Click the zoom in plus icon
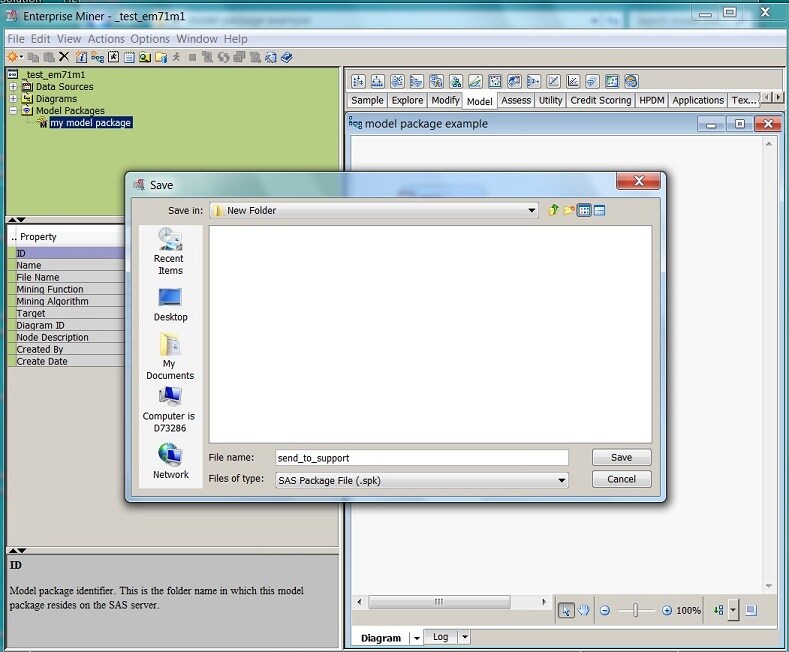The height and width of the screenshot is (652, 789). coord(667,610)
